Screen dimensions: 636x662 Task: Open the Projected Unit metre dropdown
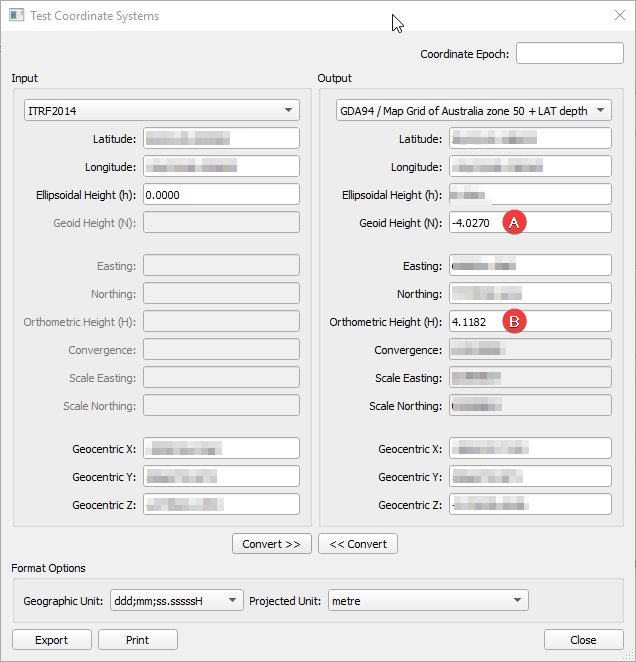[427, 600]
